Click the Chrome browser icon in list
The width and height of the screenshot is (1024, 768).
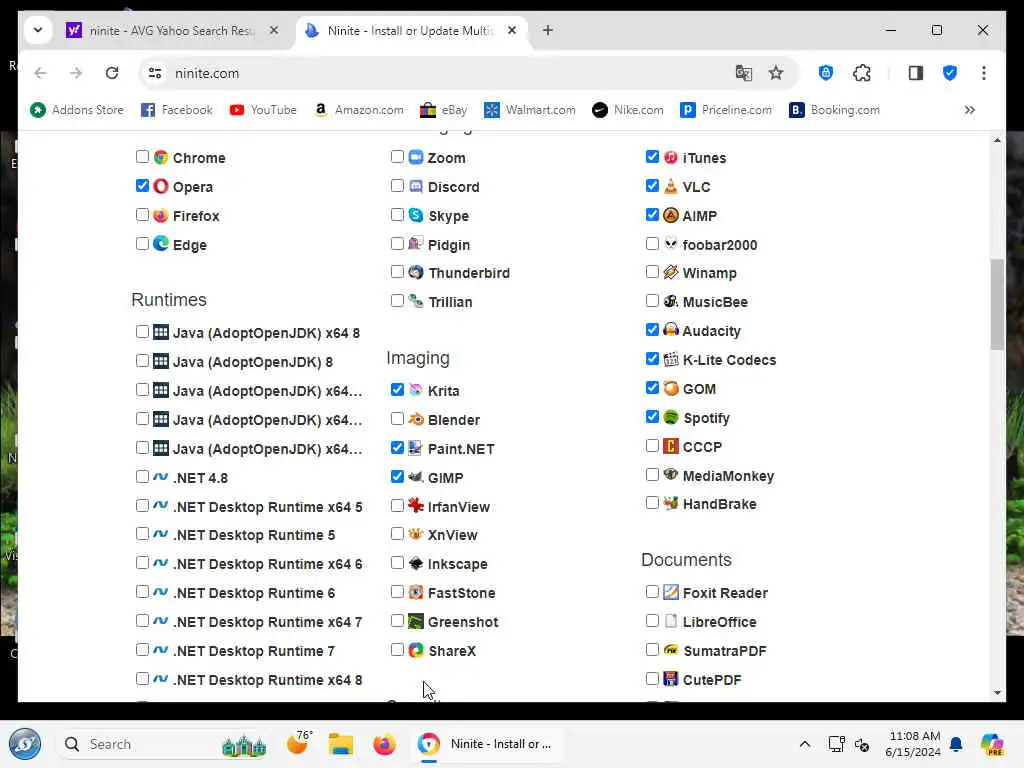coord(161,157)
